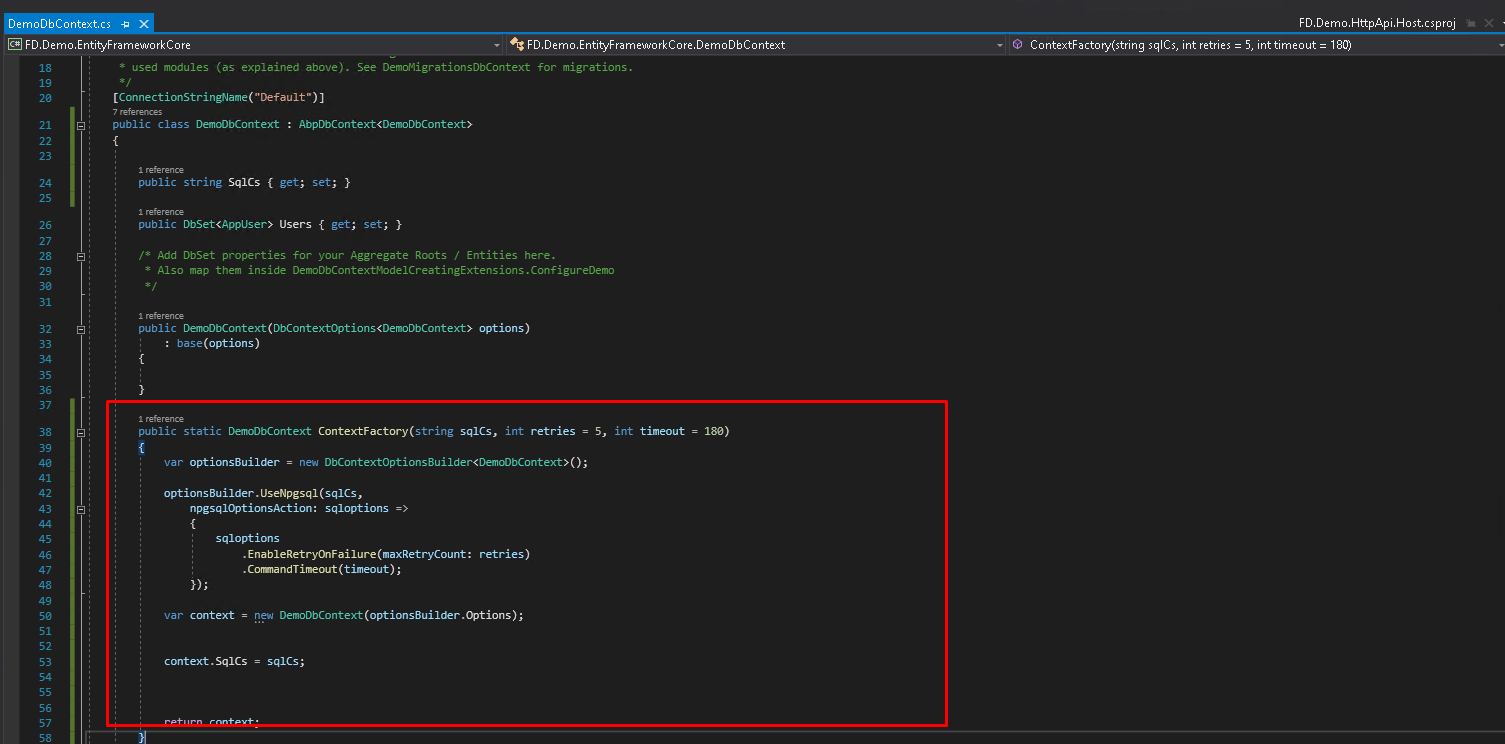1505x744 pixels.
Task: Pin the DemoDbContext.cs tab
Action: (125, 23)
